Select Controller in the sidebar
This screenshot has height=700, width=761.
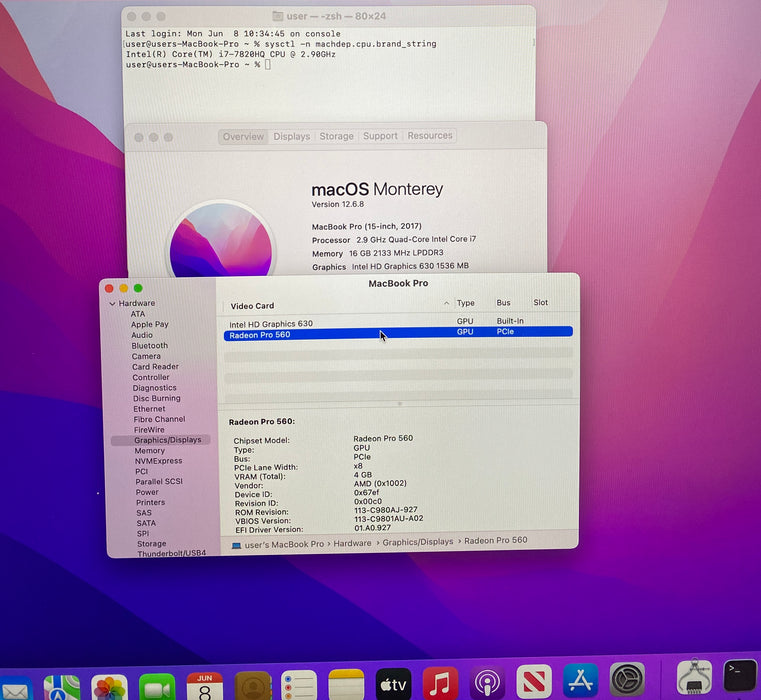151,377
